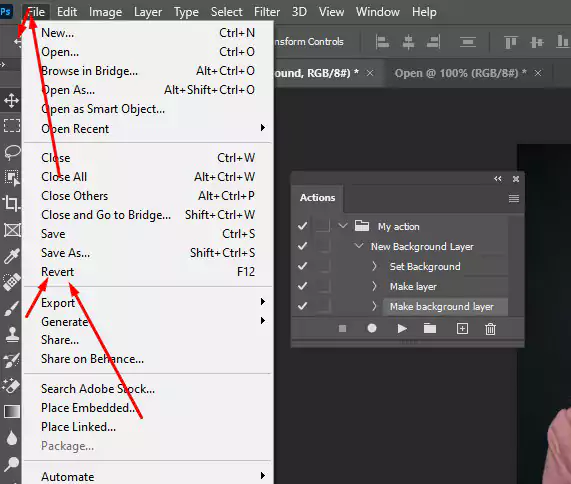
Task: Collapse New Background Layer action chevron
Action: click(x=359, y=246)
